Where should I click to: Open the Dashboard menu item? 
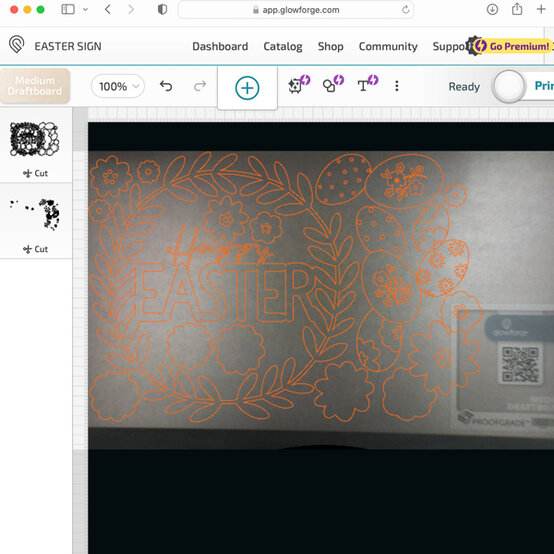pos(220,46)
